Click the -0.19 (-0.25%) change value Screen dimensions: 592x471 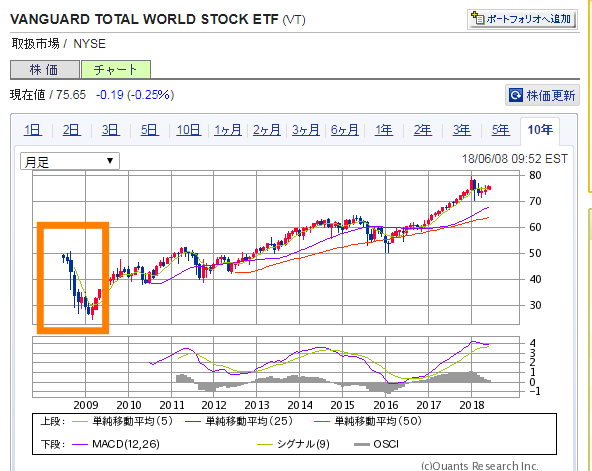[135, 95]
